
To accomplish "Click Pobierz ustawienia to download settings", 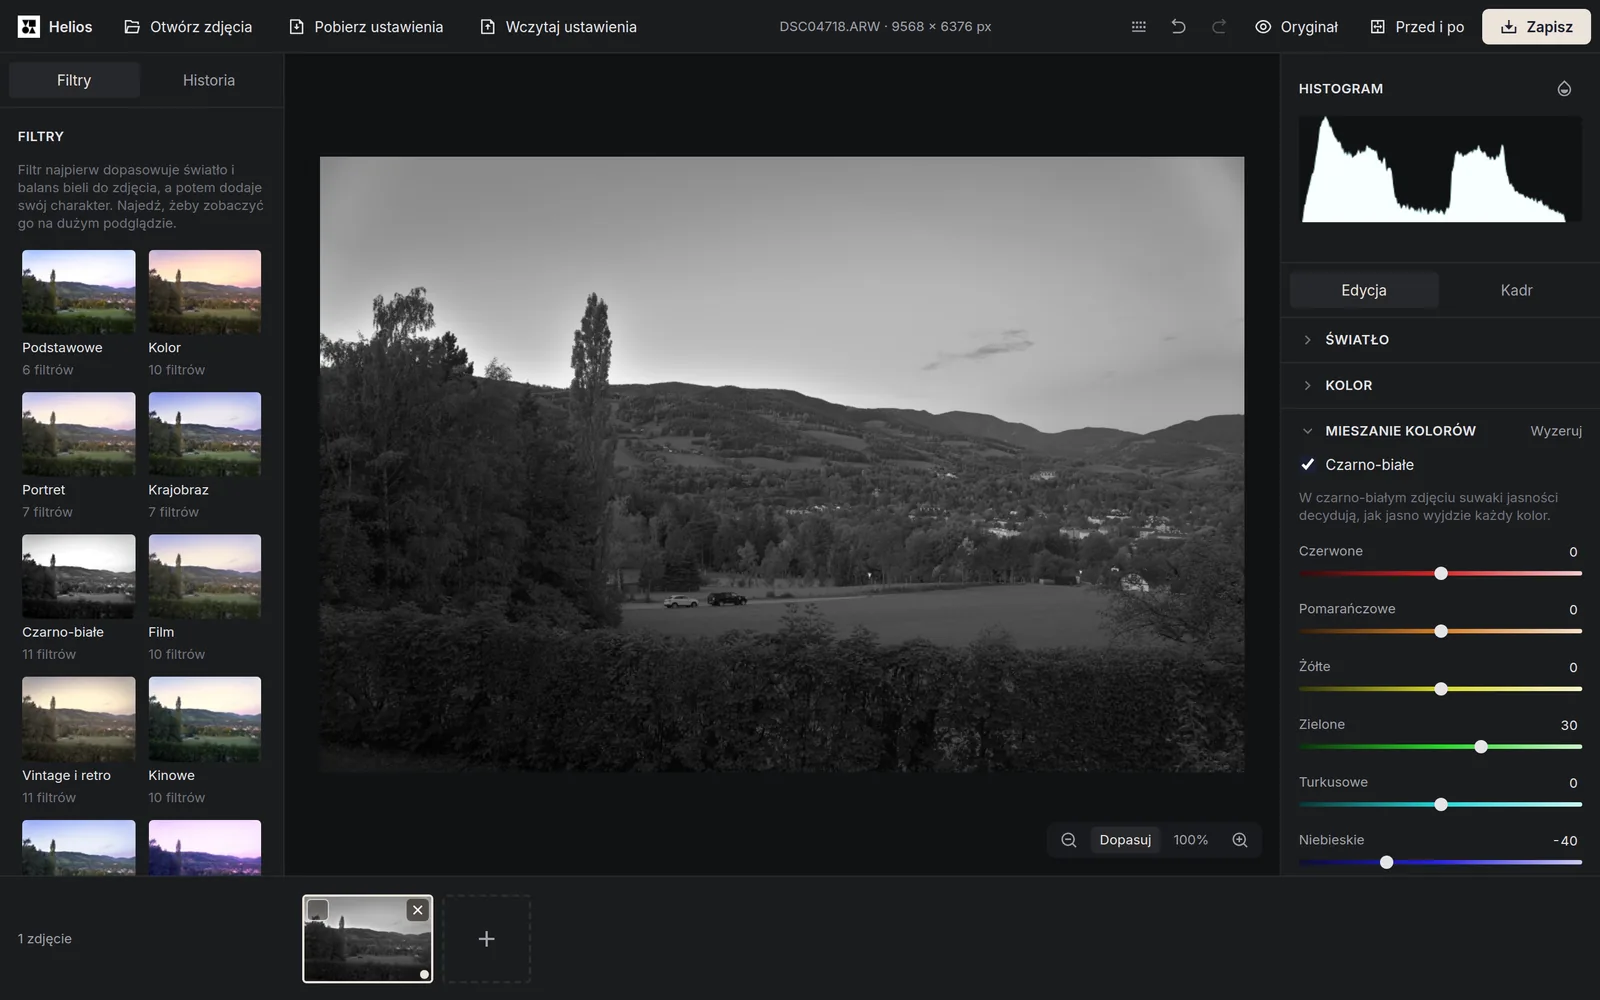I will click(366, 27).
